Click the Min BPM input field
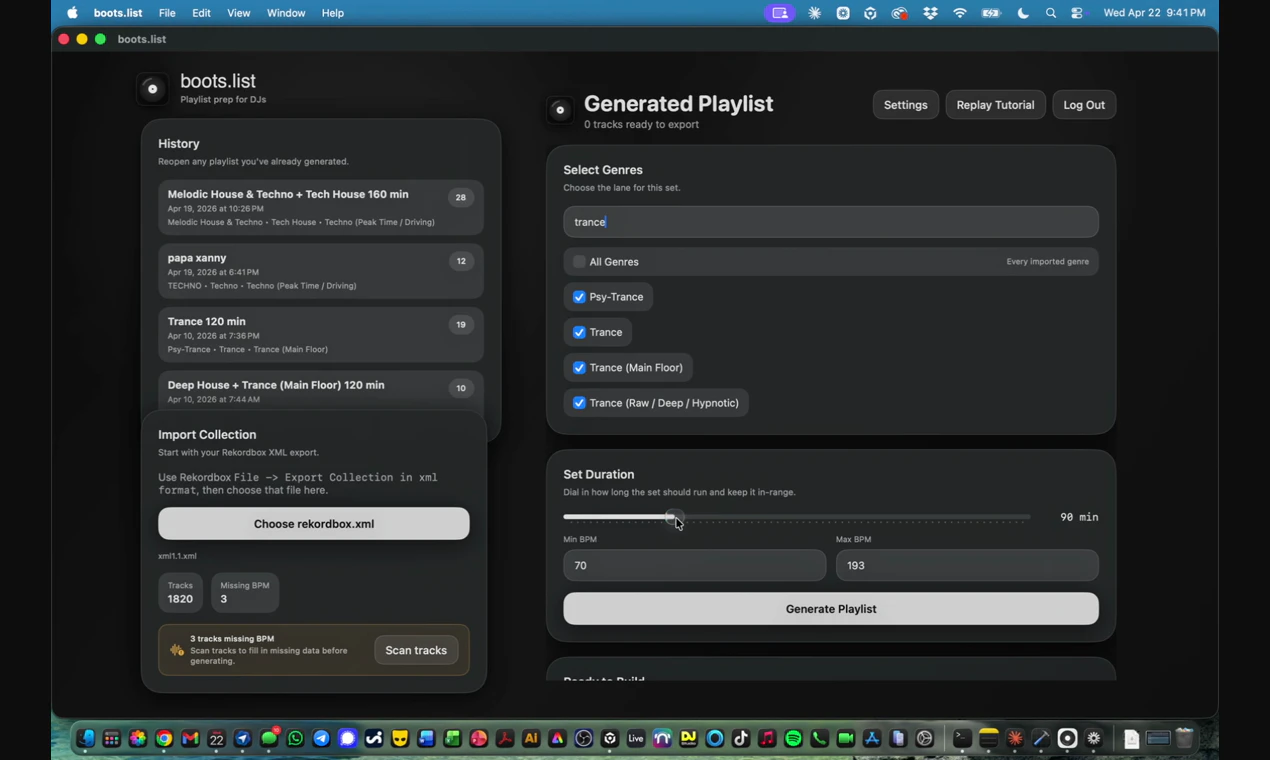 click(694, 565)
